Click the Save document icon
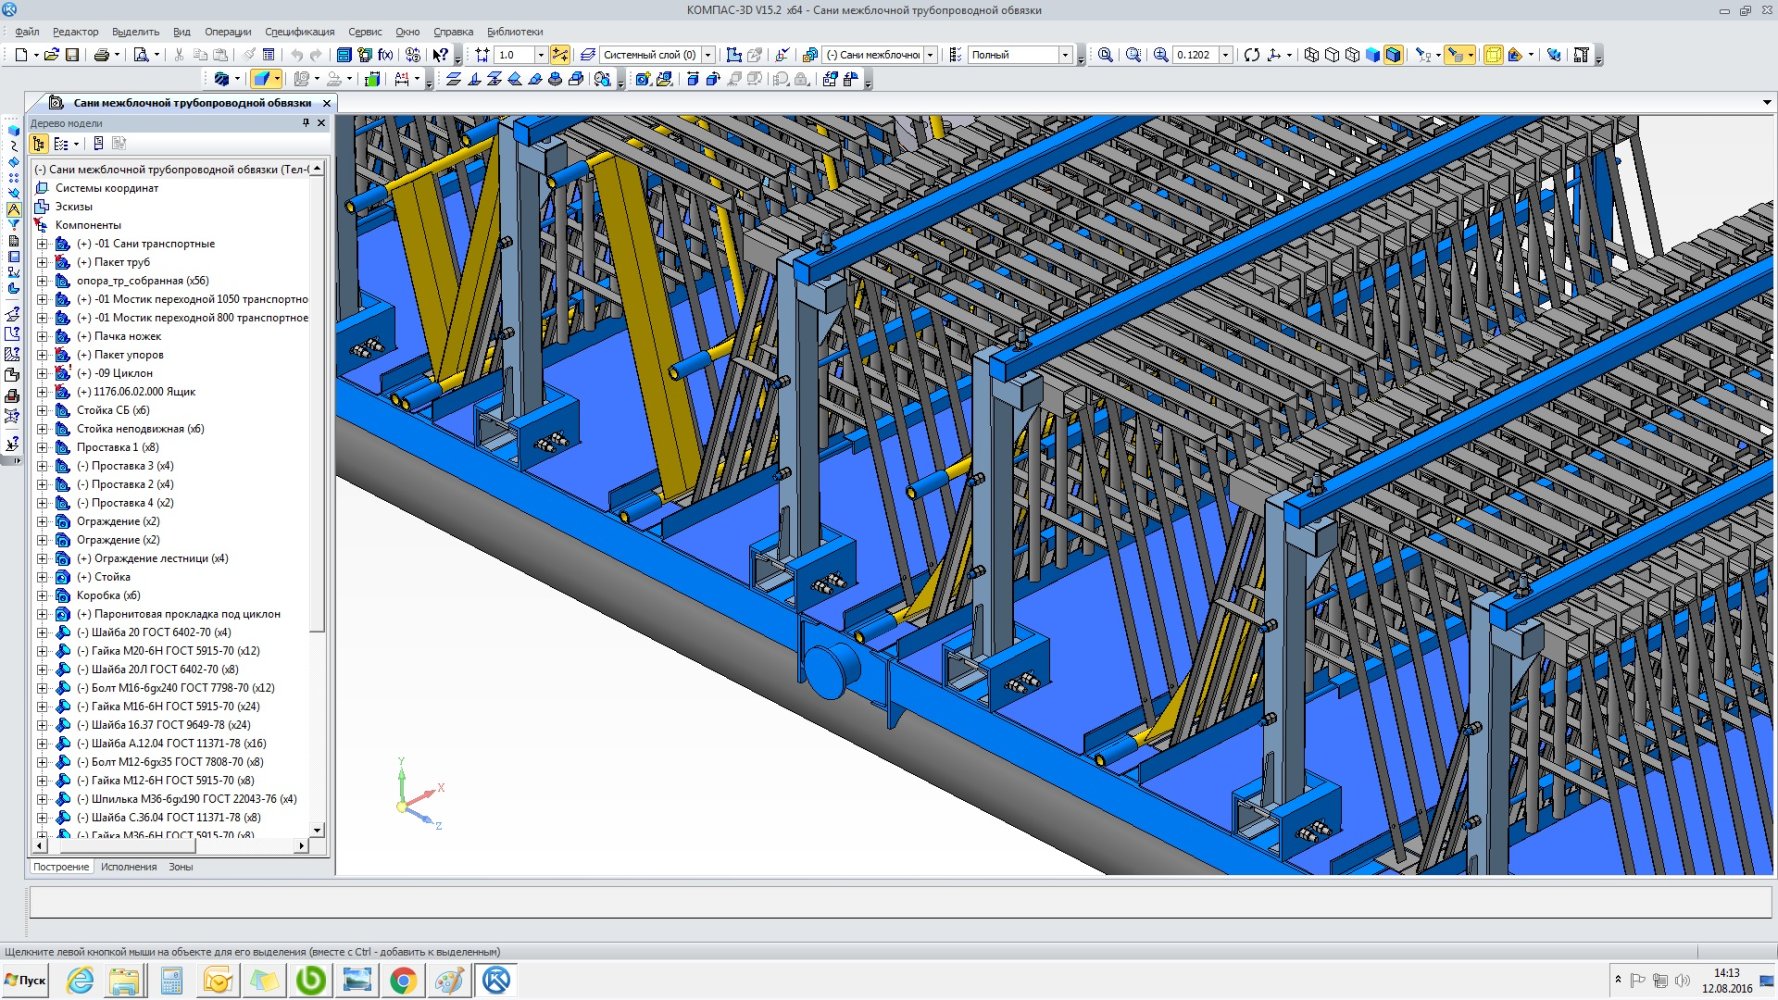Viewport: 1778px width, 1000px height. click(x=72, y=55)
